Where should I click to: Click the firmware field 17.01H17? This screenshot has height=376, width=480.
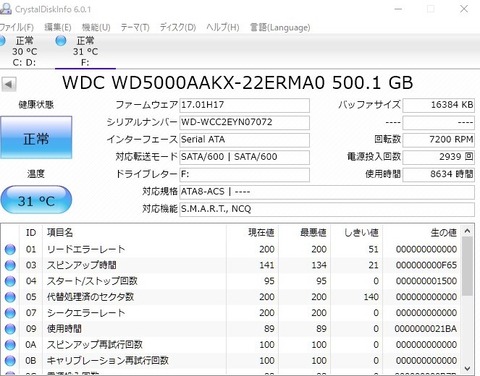click(244, 105)
